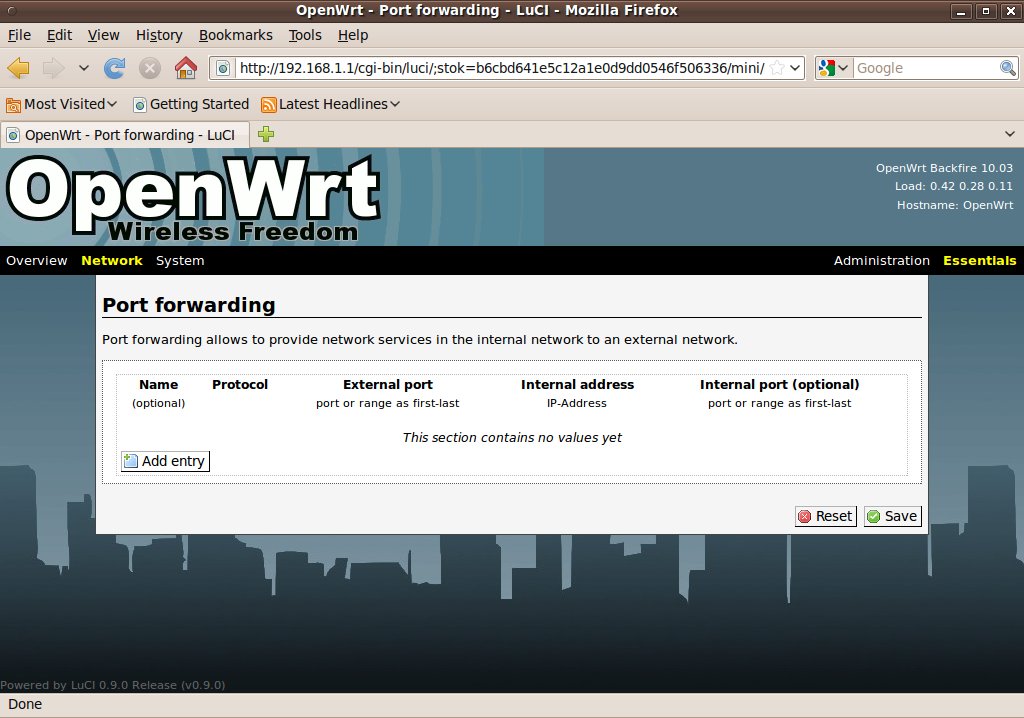Click the Reset button
The width and height of the screenshot is (1024, 718).
pyautogui.click(x=826, y=516)
